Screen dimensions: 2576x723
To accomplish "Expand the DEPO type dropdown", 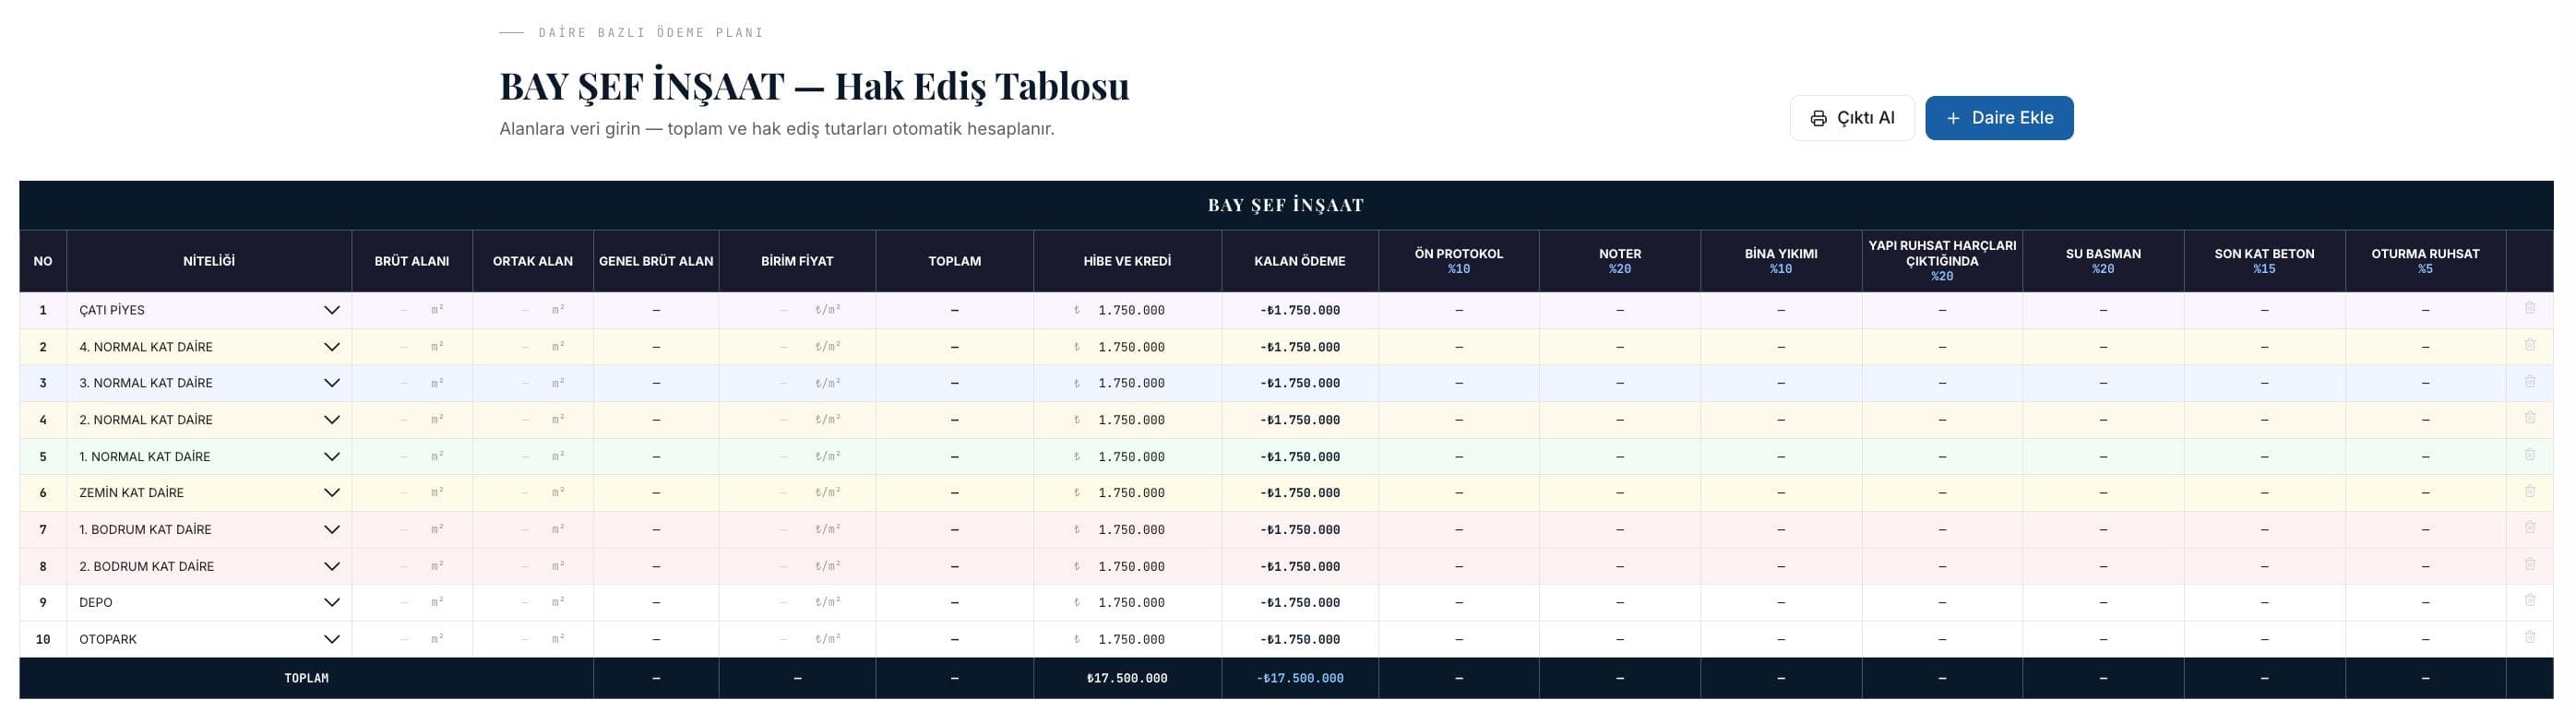I will (209, 602).
